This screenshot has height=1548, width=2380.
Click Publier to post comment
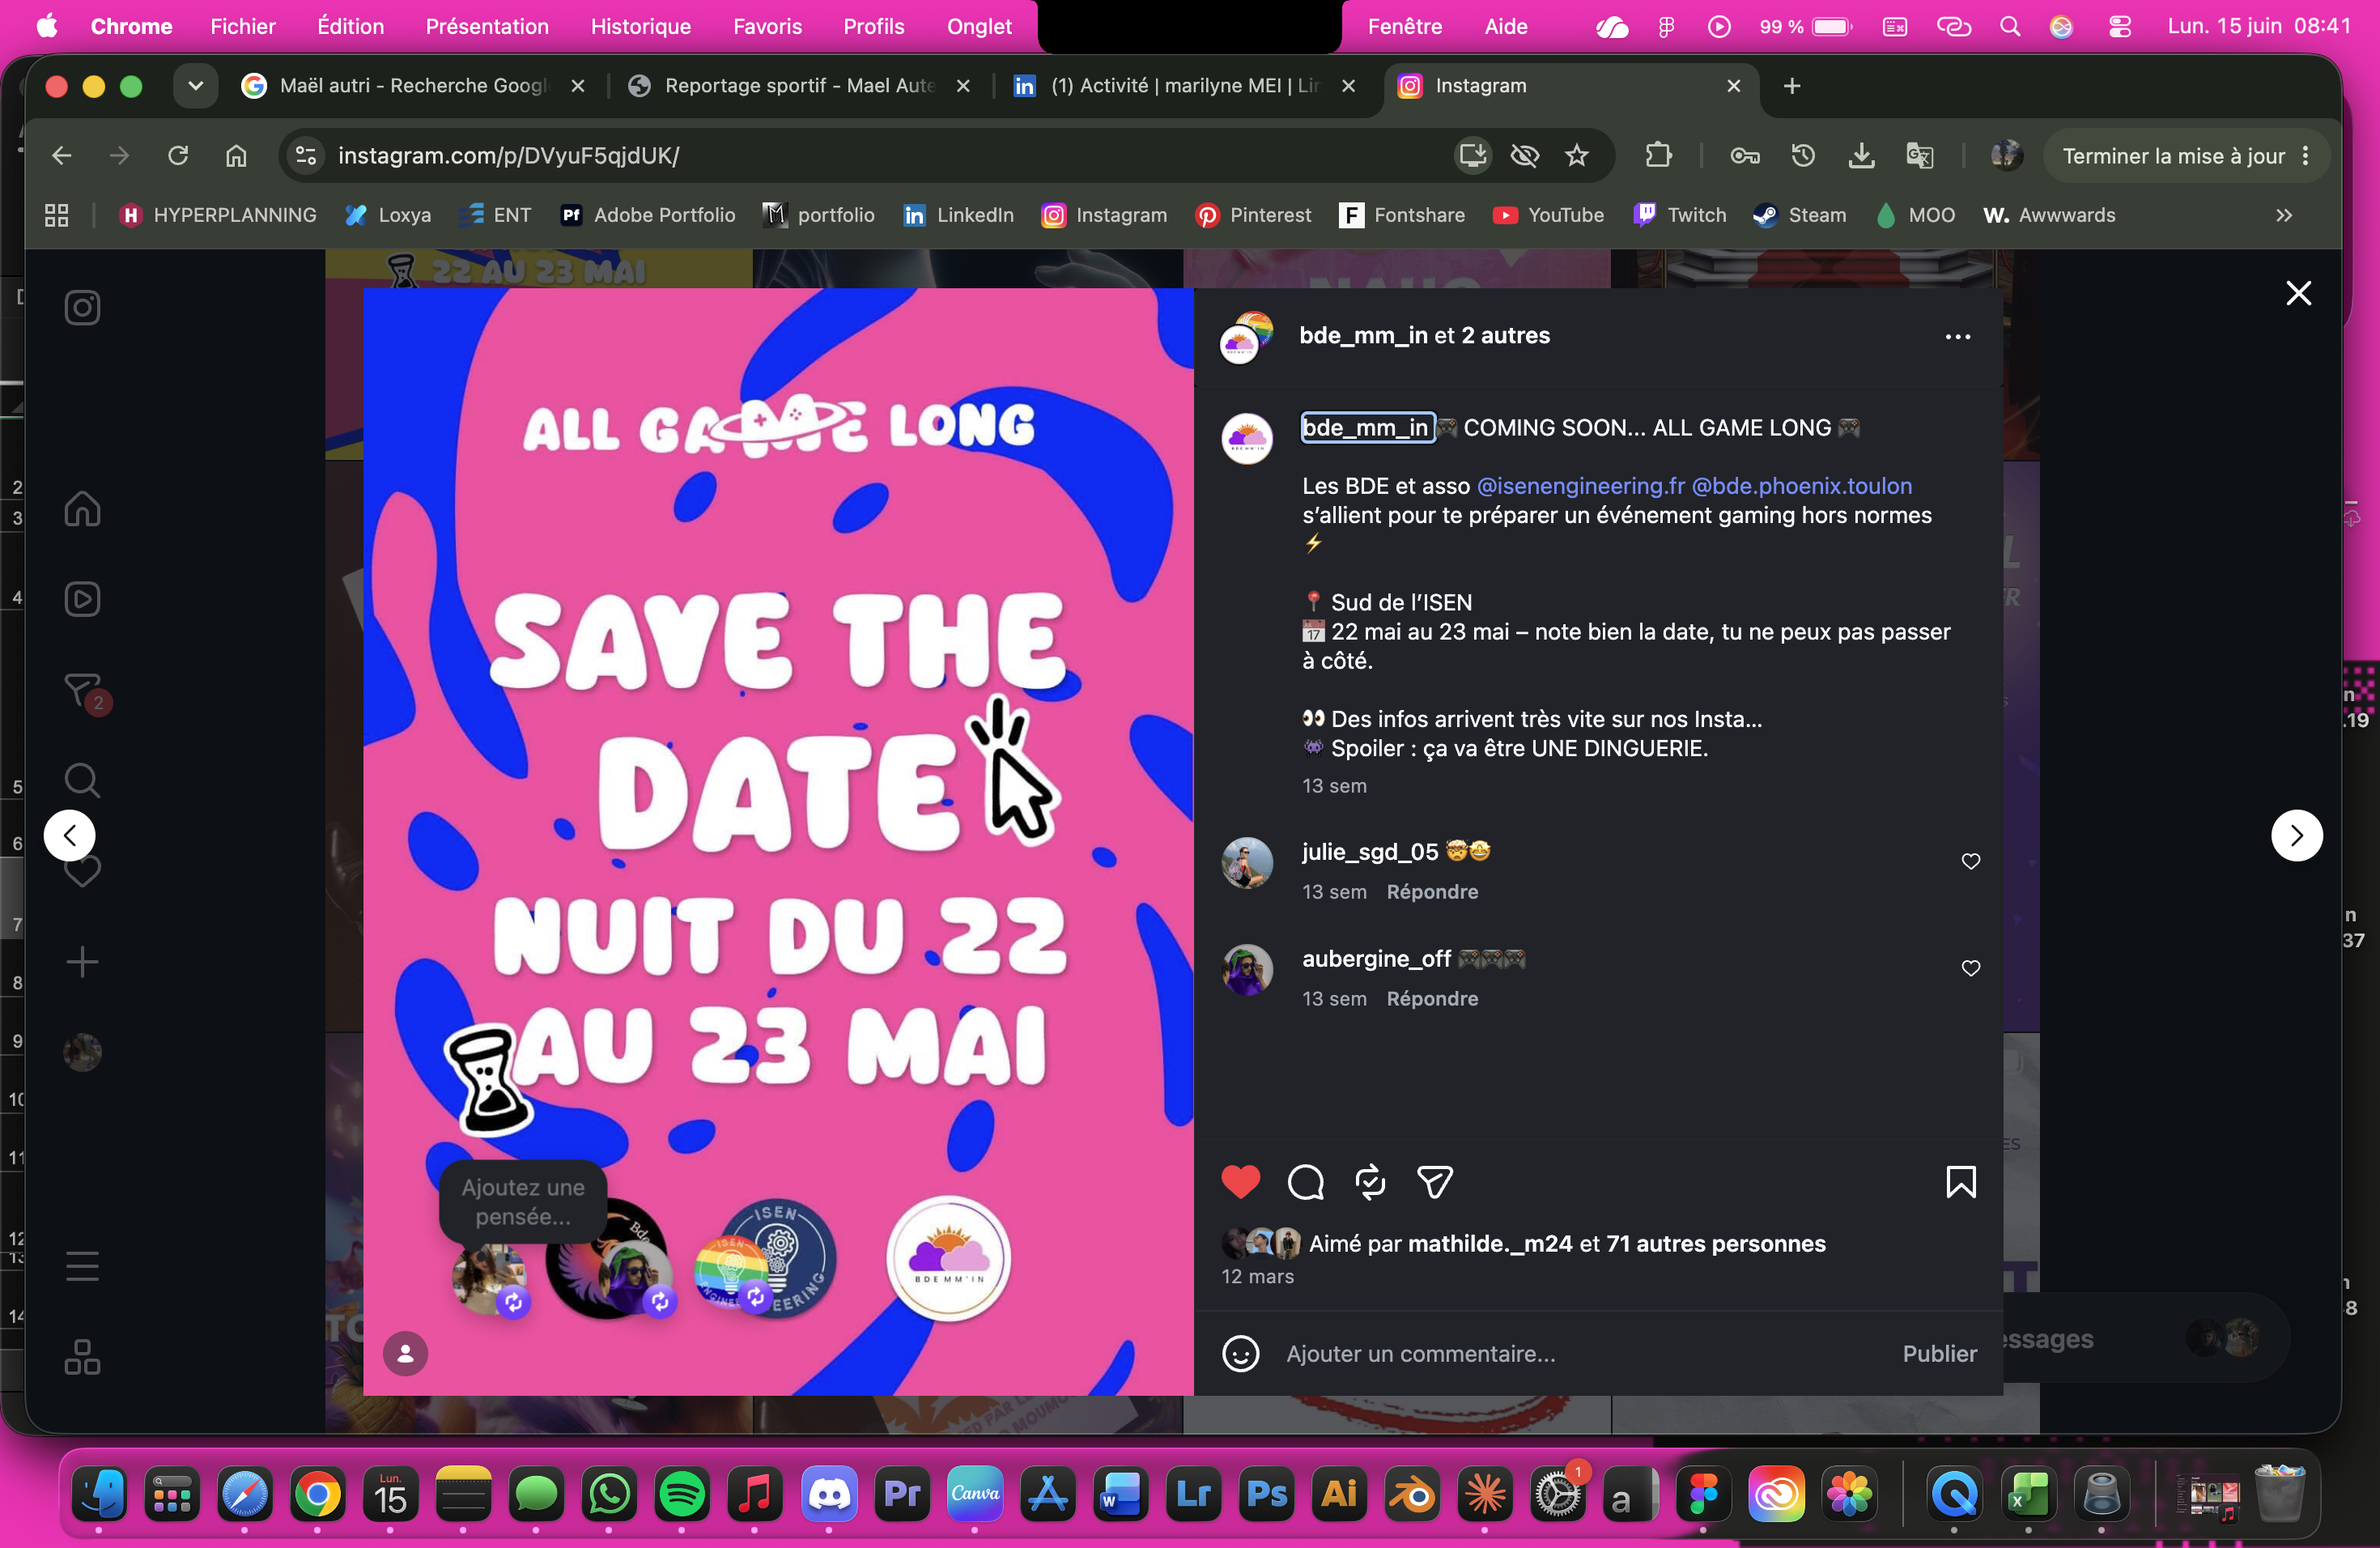point(1939,1354)
